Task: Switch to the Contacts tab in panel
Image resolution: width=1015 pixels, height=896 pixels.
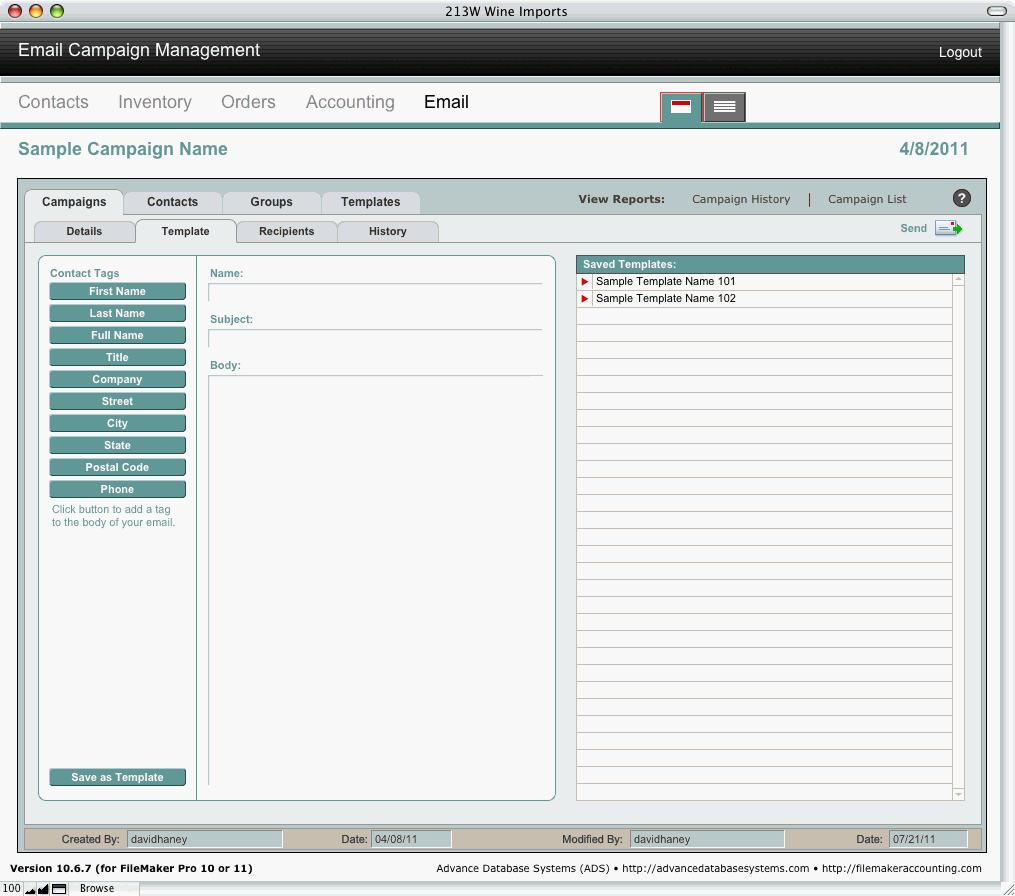Action: (172, 202)
